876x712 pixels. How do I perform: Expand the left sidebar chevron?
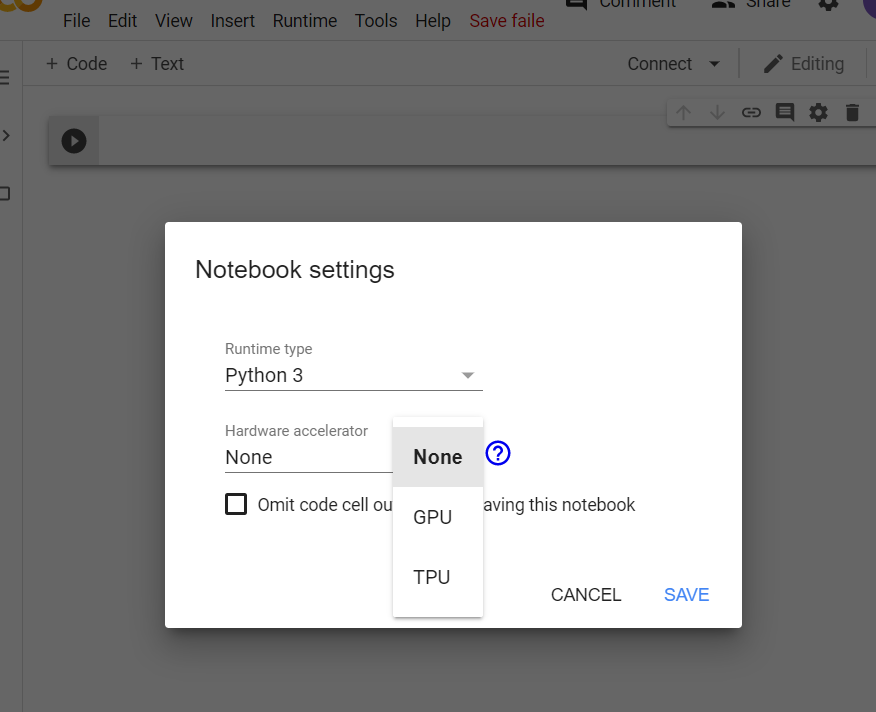click(6, 135)
